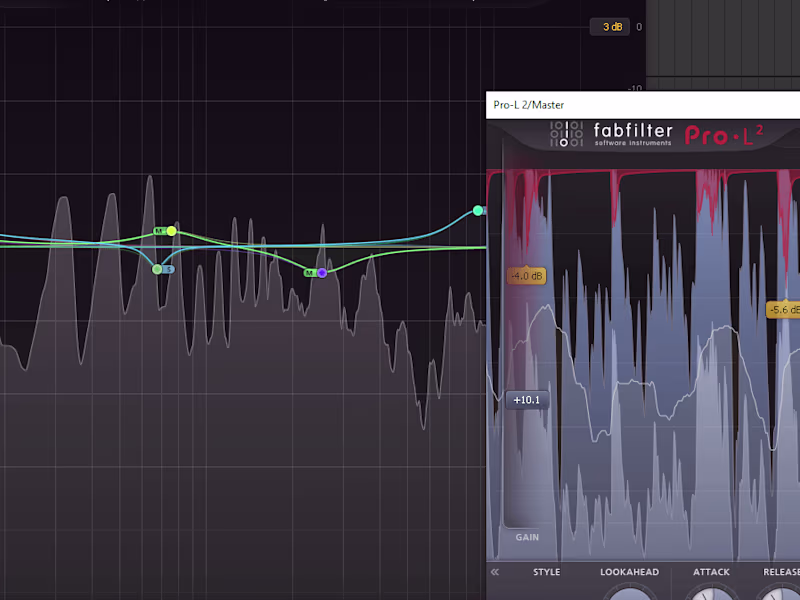Click the LOOKAHEAD label
Viewport: 800px width, 600px height.
point(629,572)
